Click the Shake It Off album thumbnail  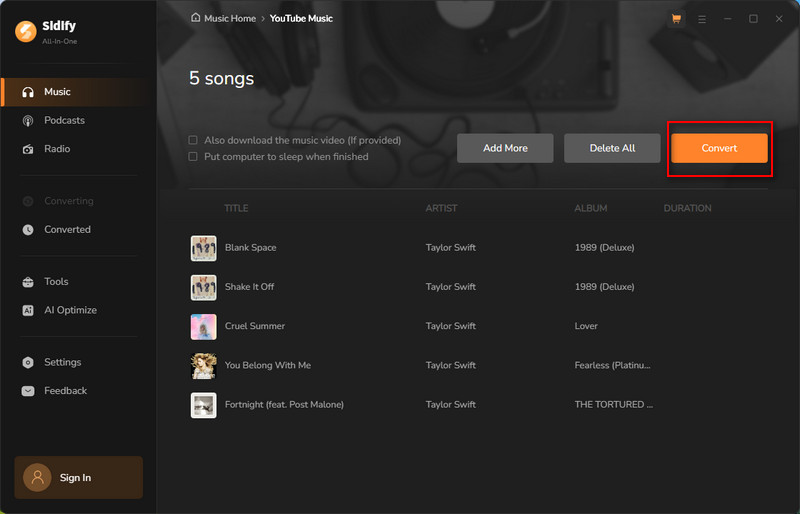tap(204, 287)
